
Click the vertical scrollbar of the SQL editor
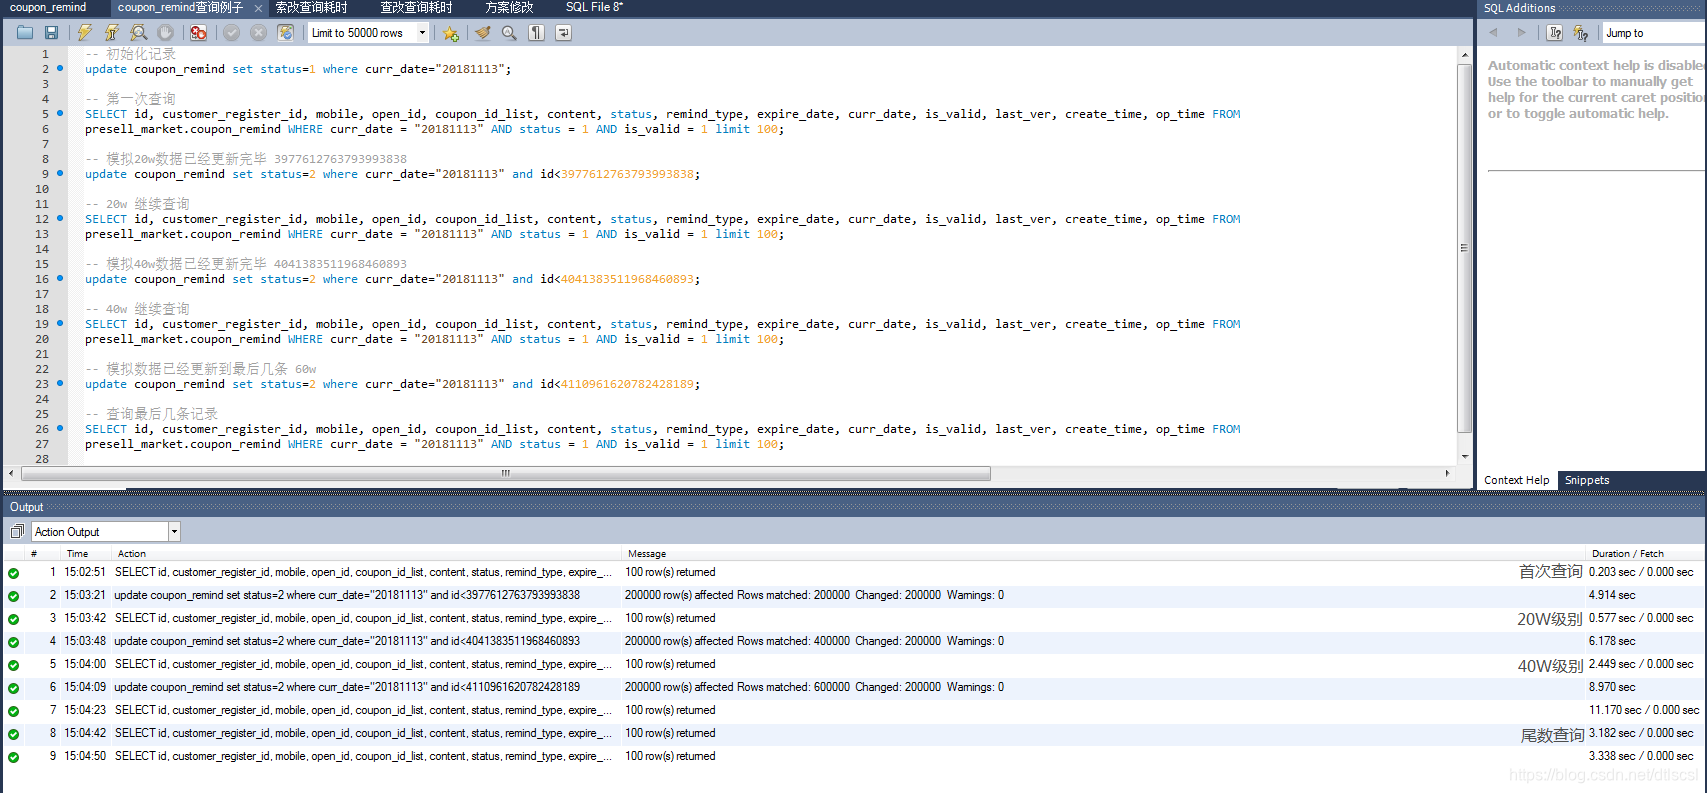pos(1465,248)
